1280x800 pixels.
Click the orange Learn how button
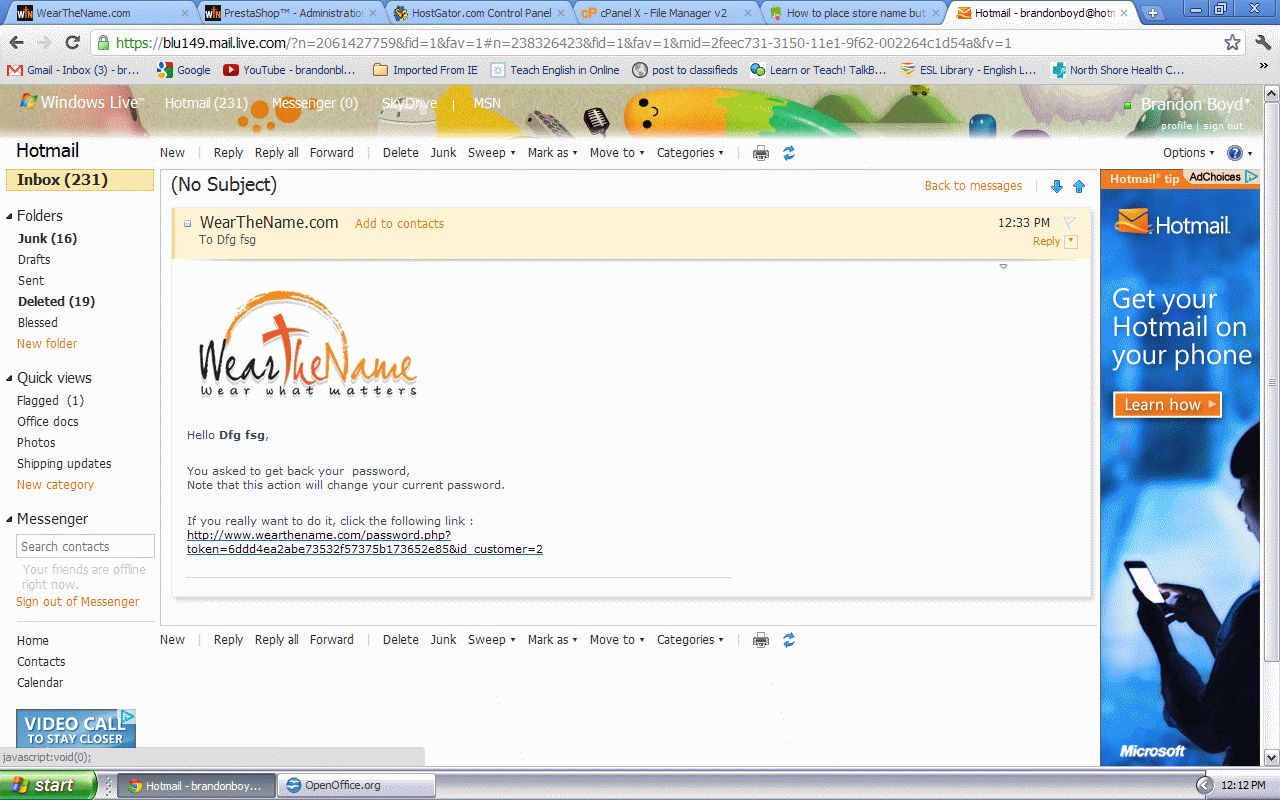(1167, 405)
